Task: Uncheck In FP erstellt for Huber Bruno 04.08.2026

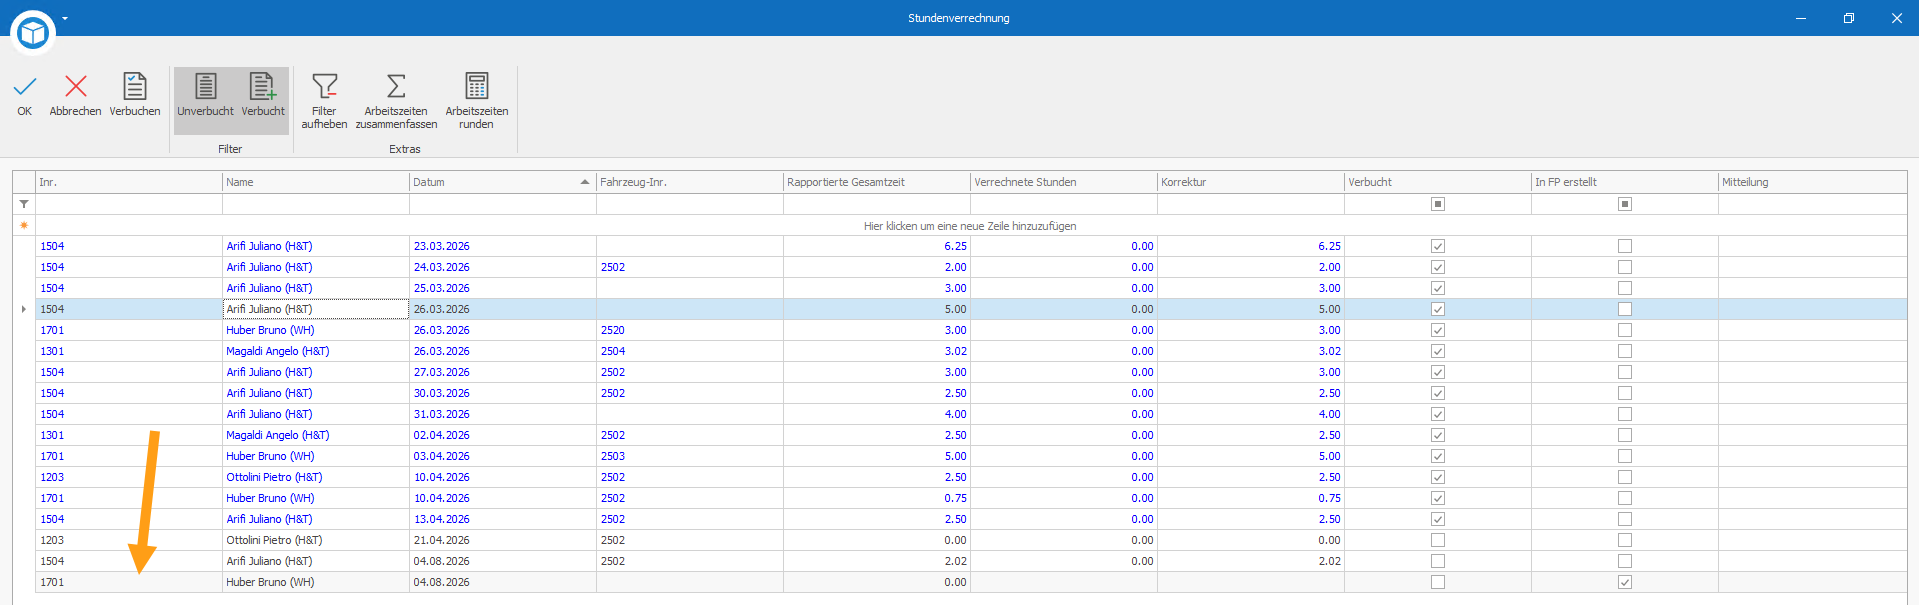Action: [x=1625, y=582]
